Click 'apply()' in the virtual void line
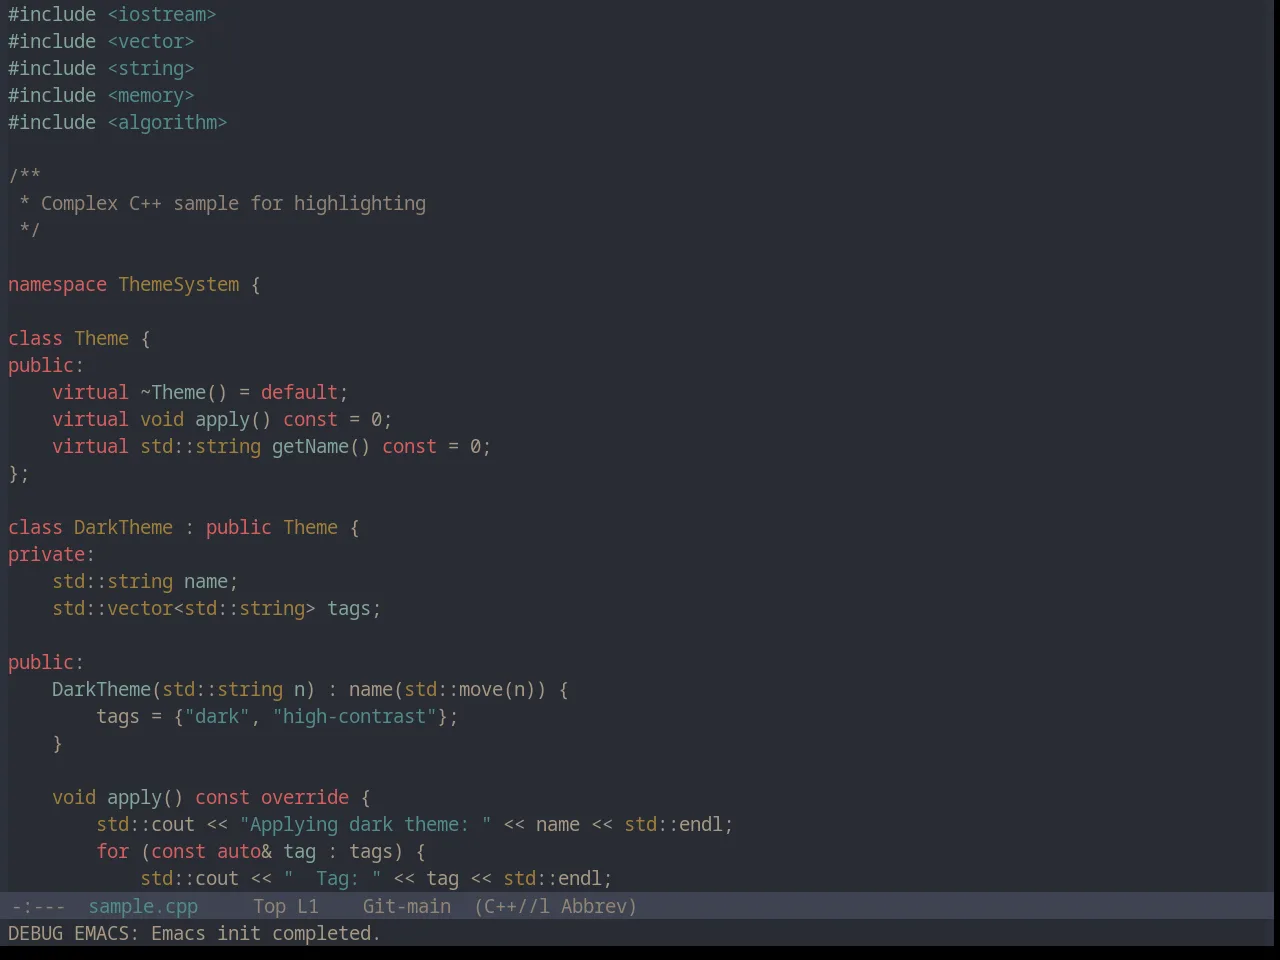Viewport: 1280px width, 960px height. pos(233,419)
